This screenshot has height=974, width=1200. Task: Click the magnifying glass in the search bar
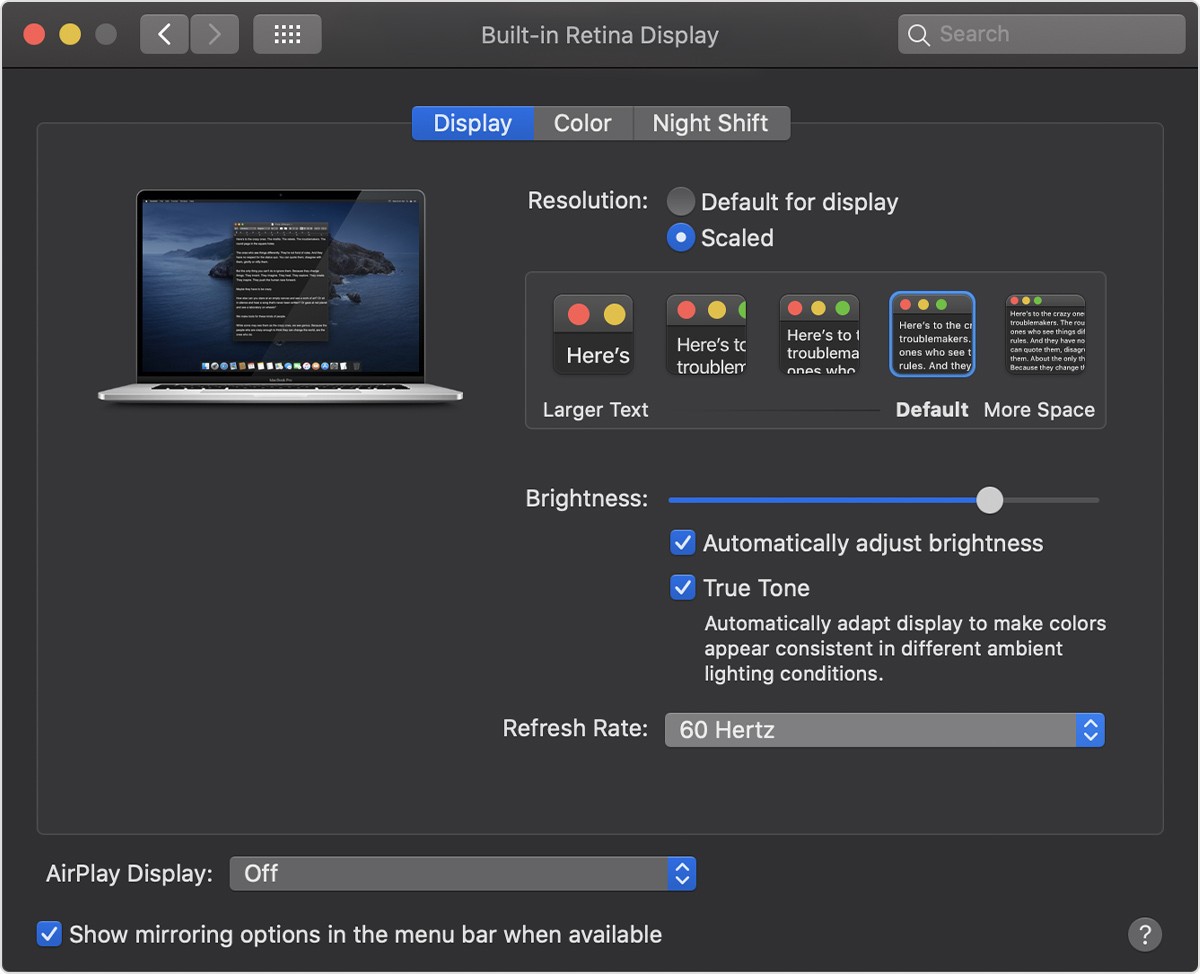[x=918, y=33]
